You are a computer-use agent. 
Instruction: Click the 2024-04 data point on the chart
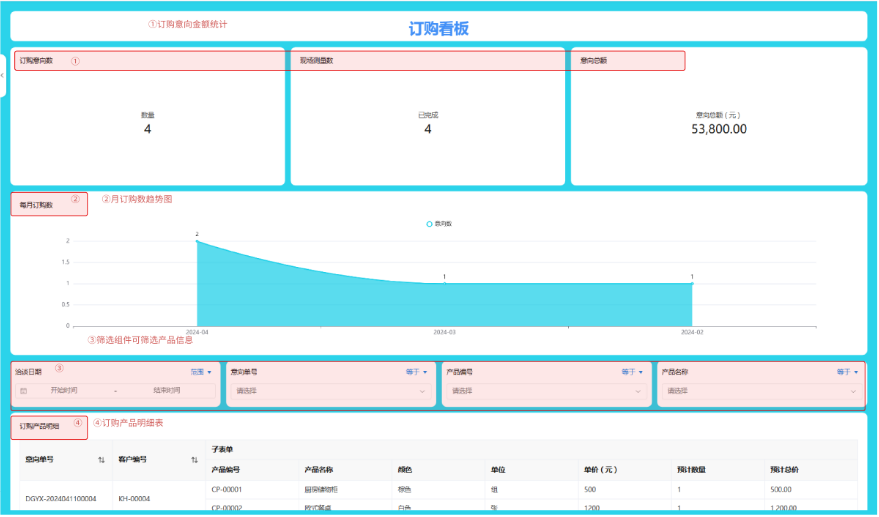click(x=197, y=241)
